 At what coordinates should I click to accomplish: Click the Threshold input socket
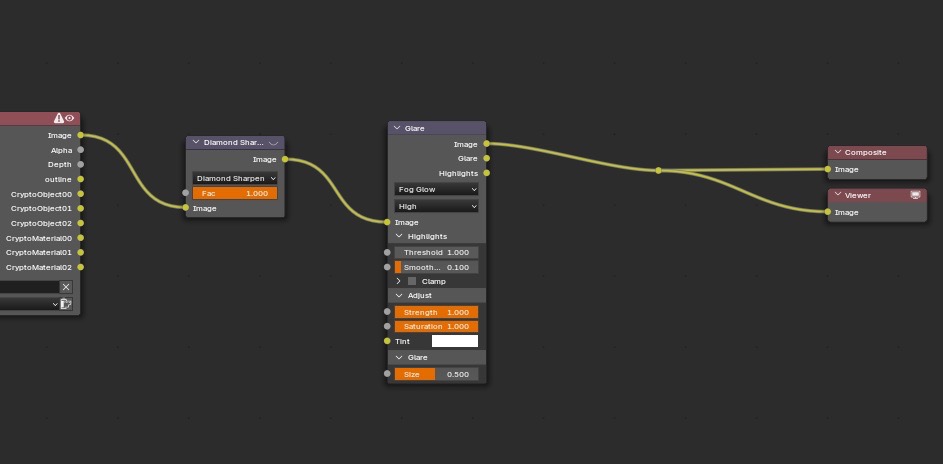pyautogui.click(x=387, y=252)
